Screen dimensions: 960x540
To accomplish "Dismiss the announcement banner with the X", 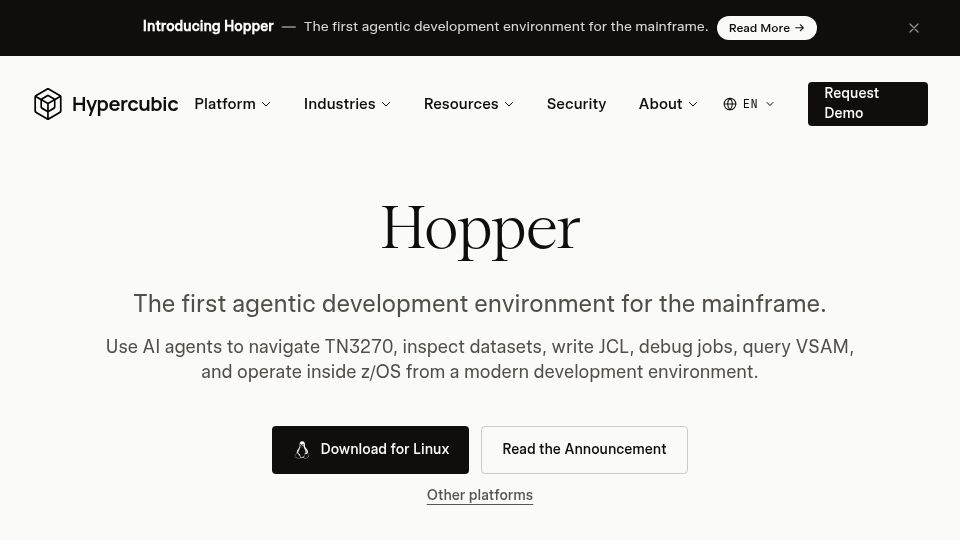I will (x=913, y=28).
